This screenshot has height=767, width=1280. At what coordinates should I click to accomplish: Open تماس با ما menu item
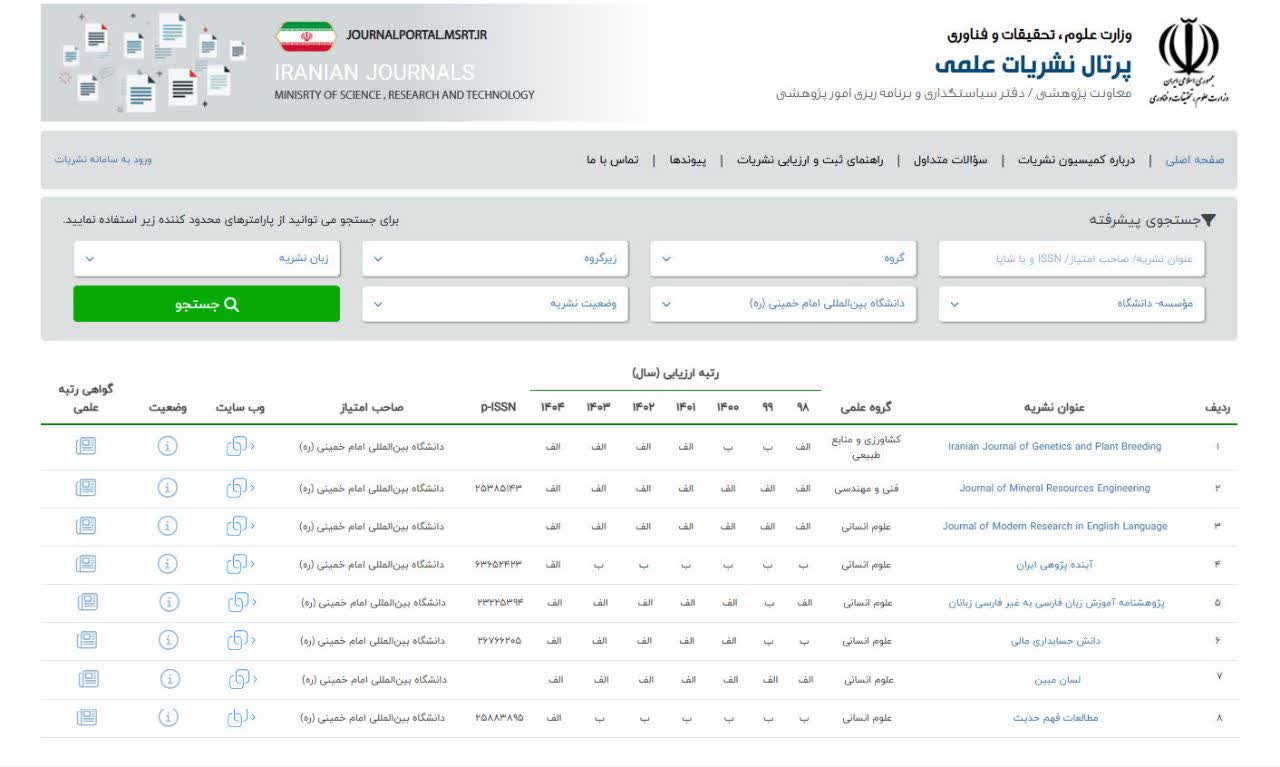click(x=612, y=160)
